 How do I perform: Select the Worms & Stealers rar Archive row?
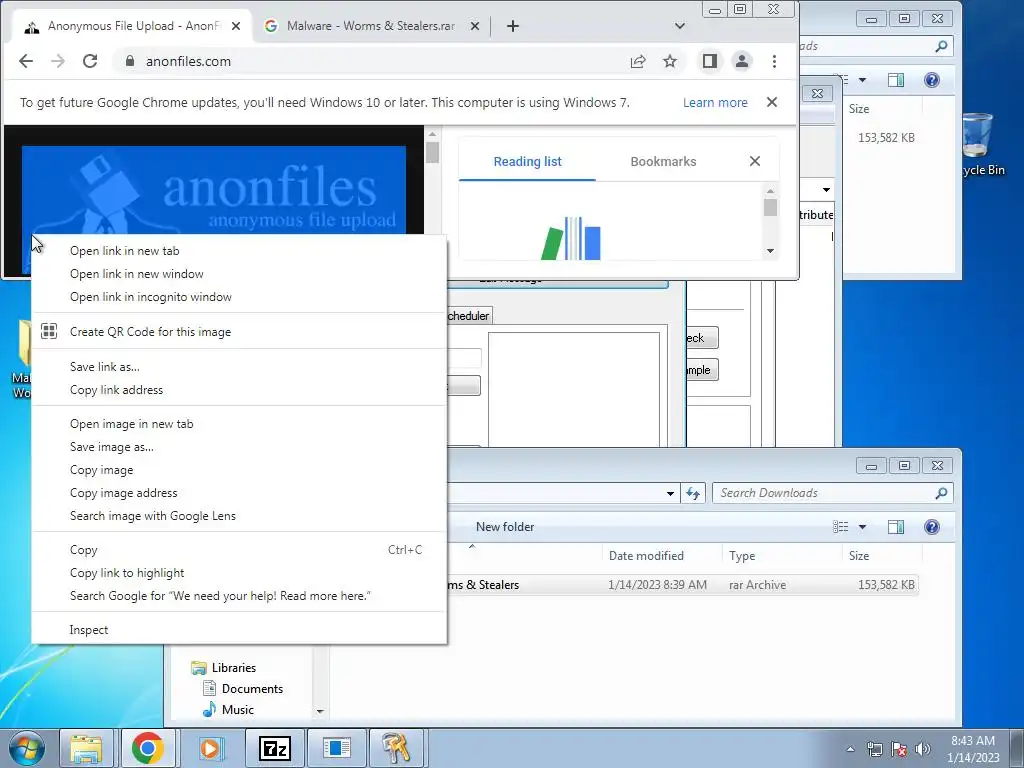682,585
